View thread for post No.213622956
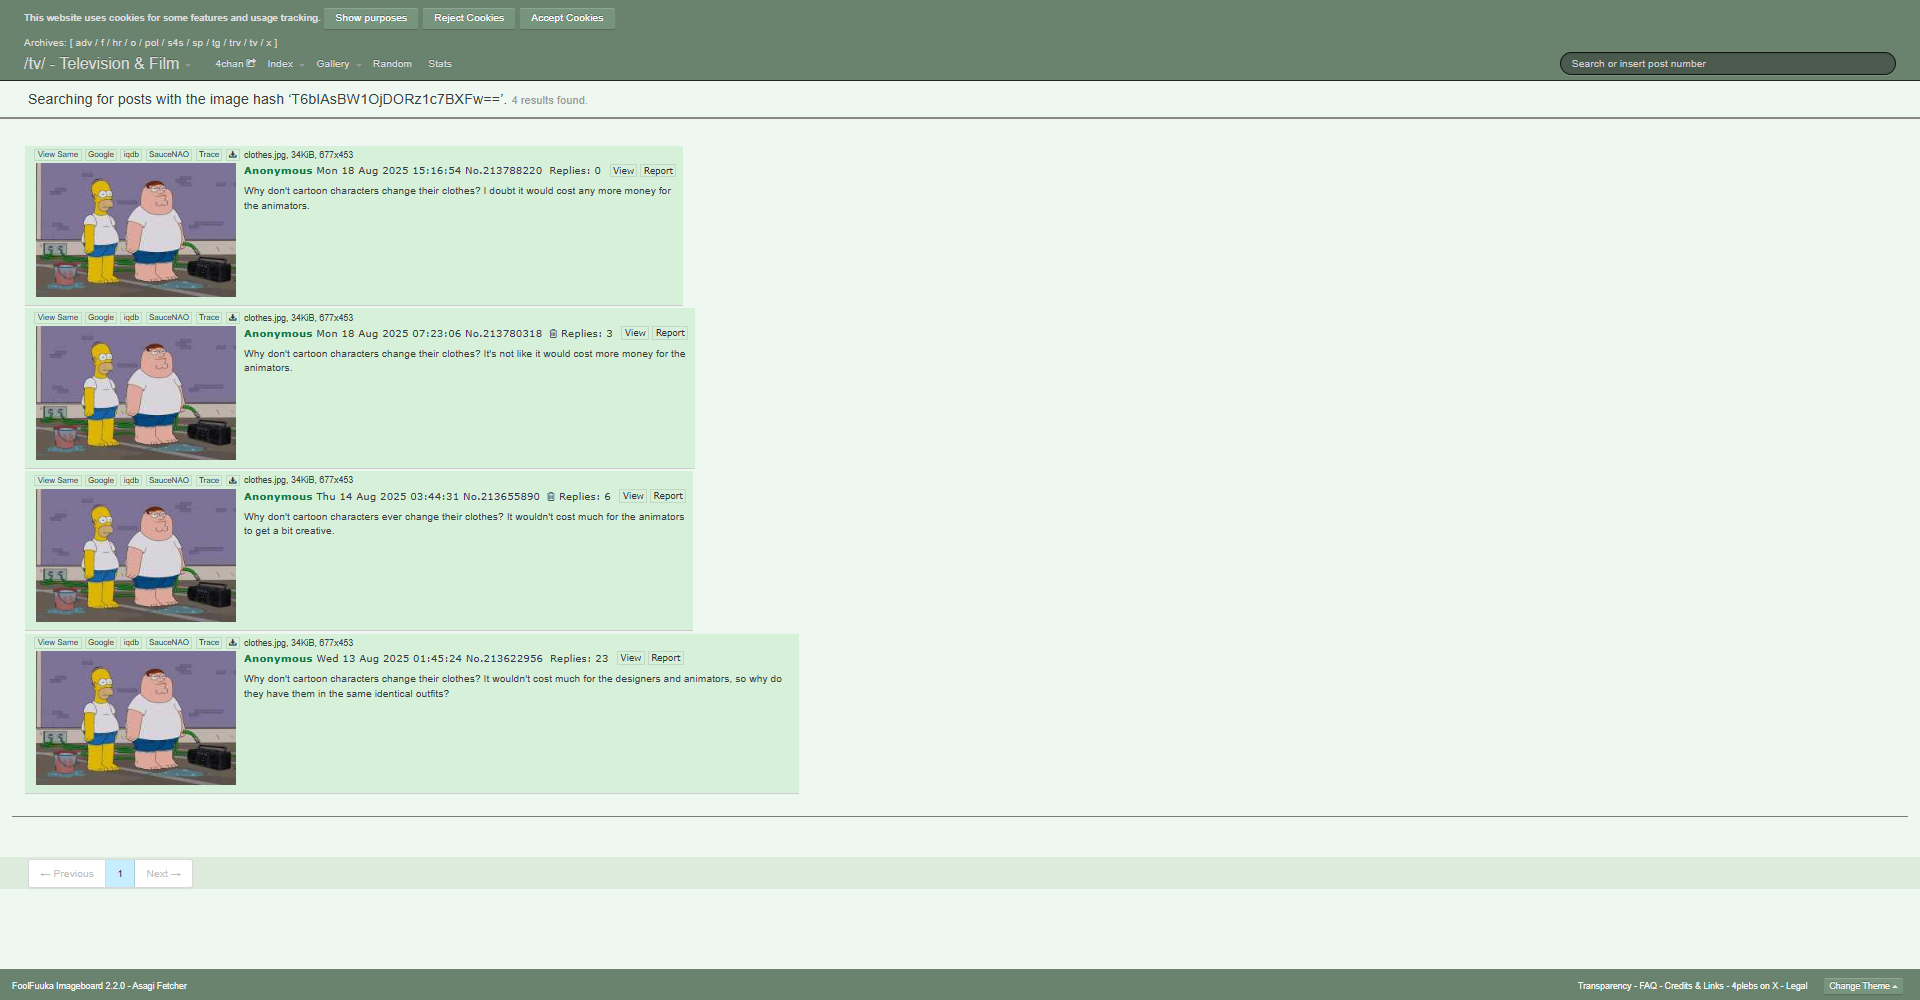This screenshot has height=1000, width=1920. coord(631,658)
